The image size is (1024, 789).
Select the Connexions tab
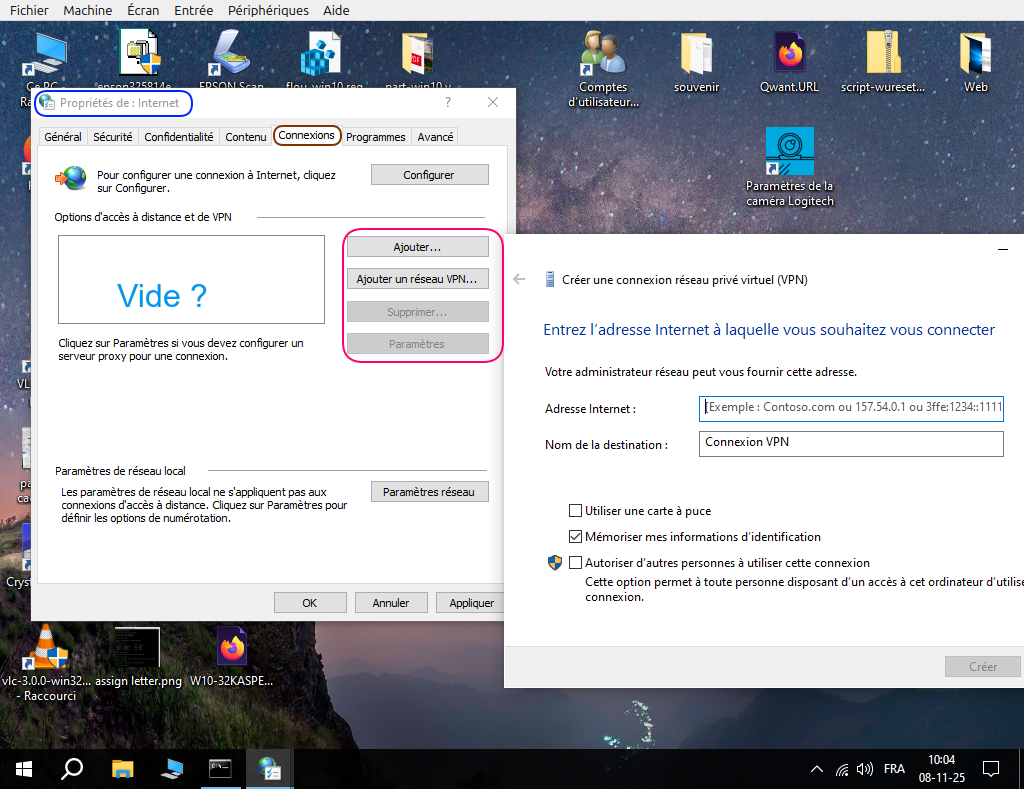306,135
